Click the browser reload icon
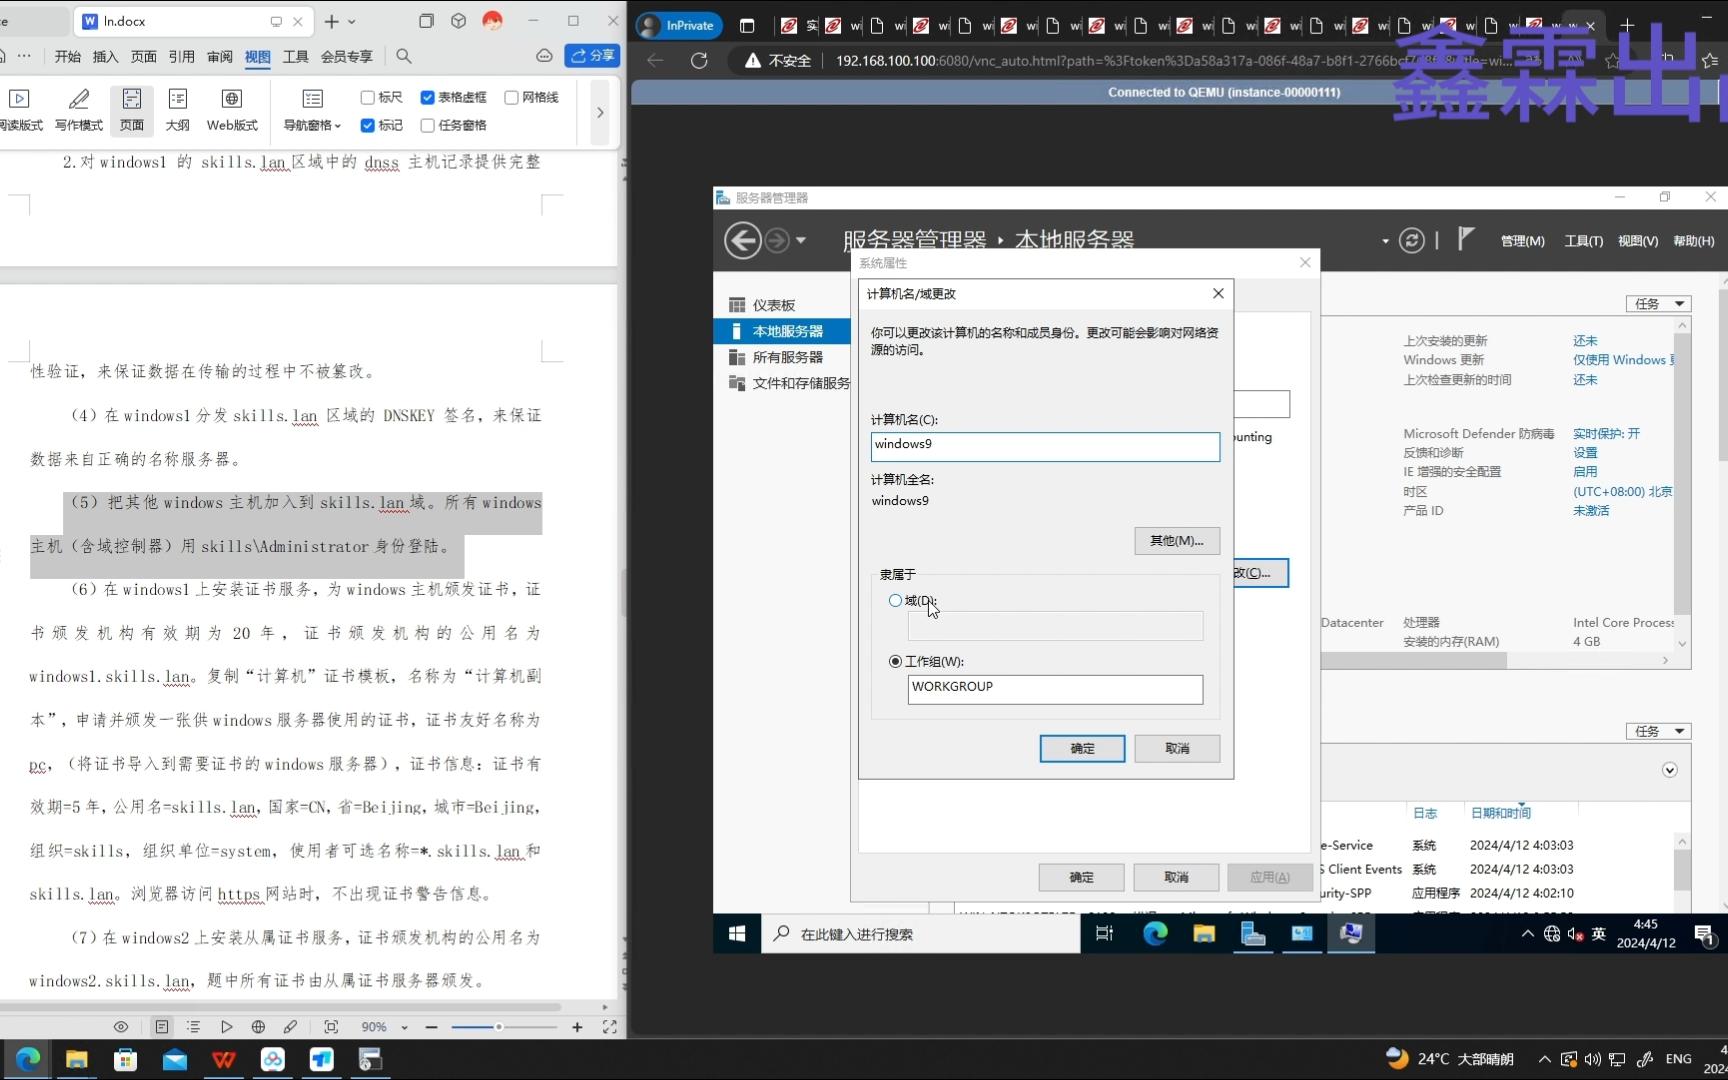Viewport: 1728px width, 1080px height. (x=699, y=61)
